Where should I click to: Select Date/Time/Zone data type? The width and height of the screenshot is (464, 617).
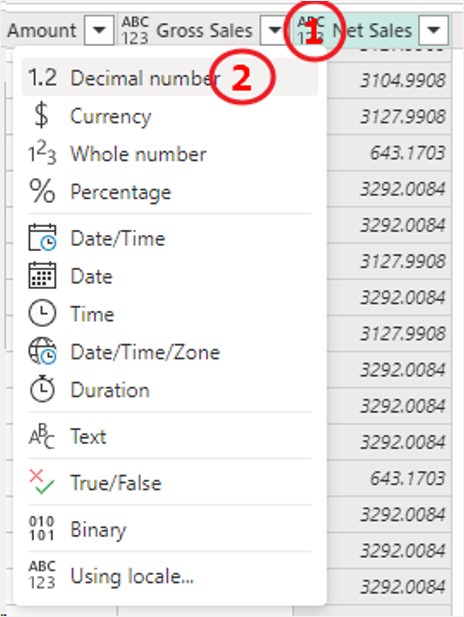point(169,352)
